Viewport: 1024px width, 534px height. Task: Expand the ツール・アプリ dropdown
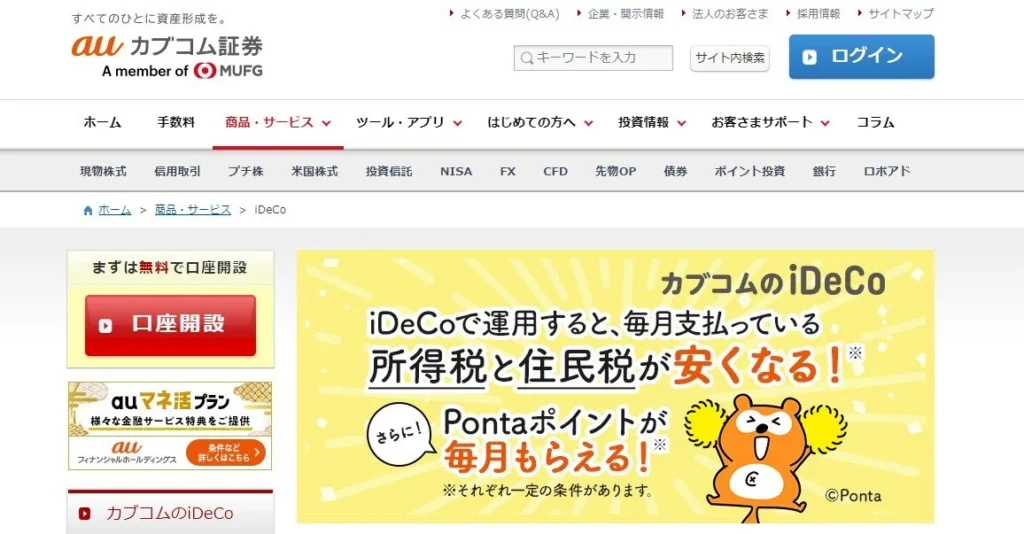409,123
